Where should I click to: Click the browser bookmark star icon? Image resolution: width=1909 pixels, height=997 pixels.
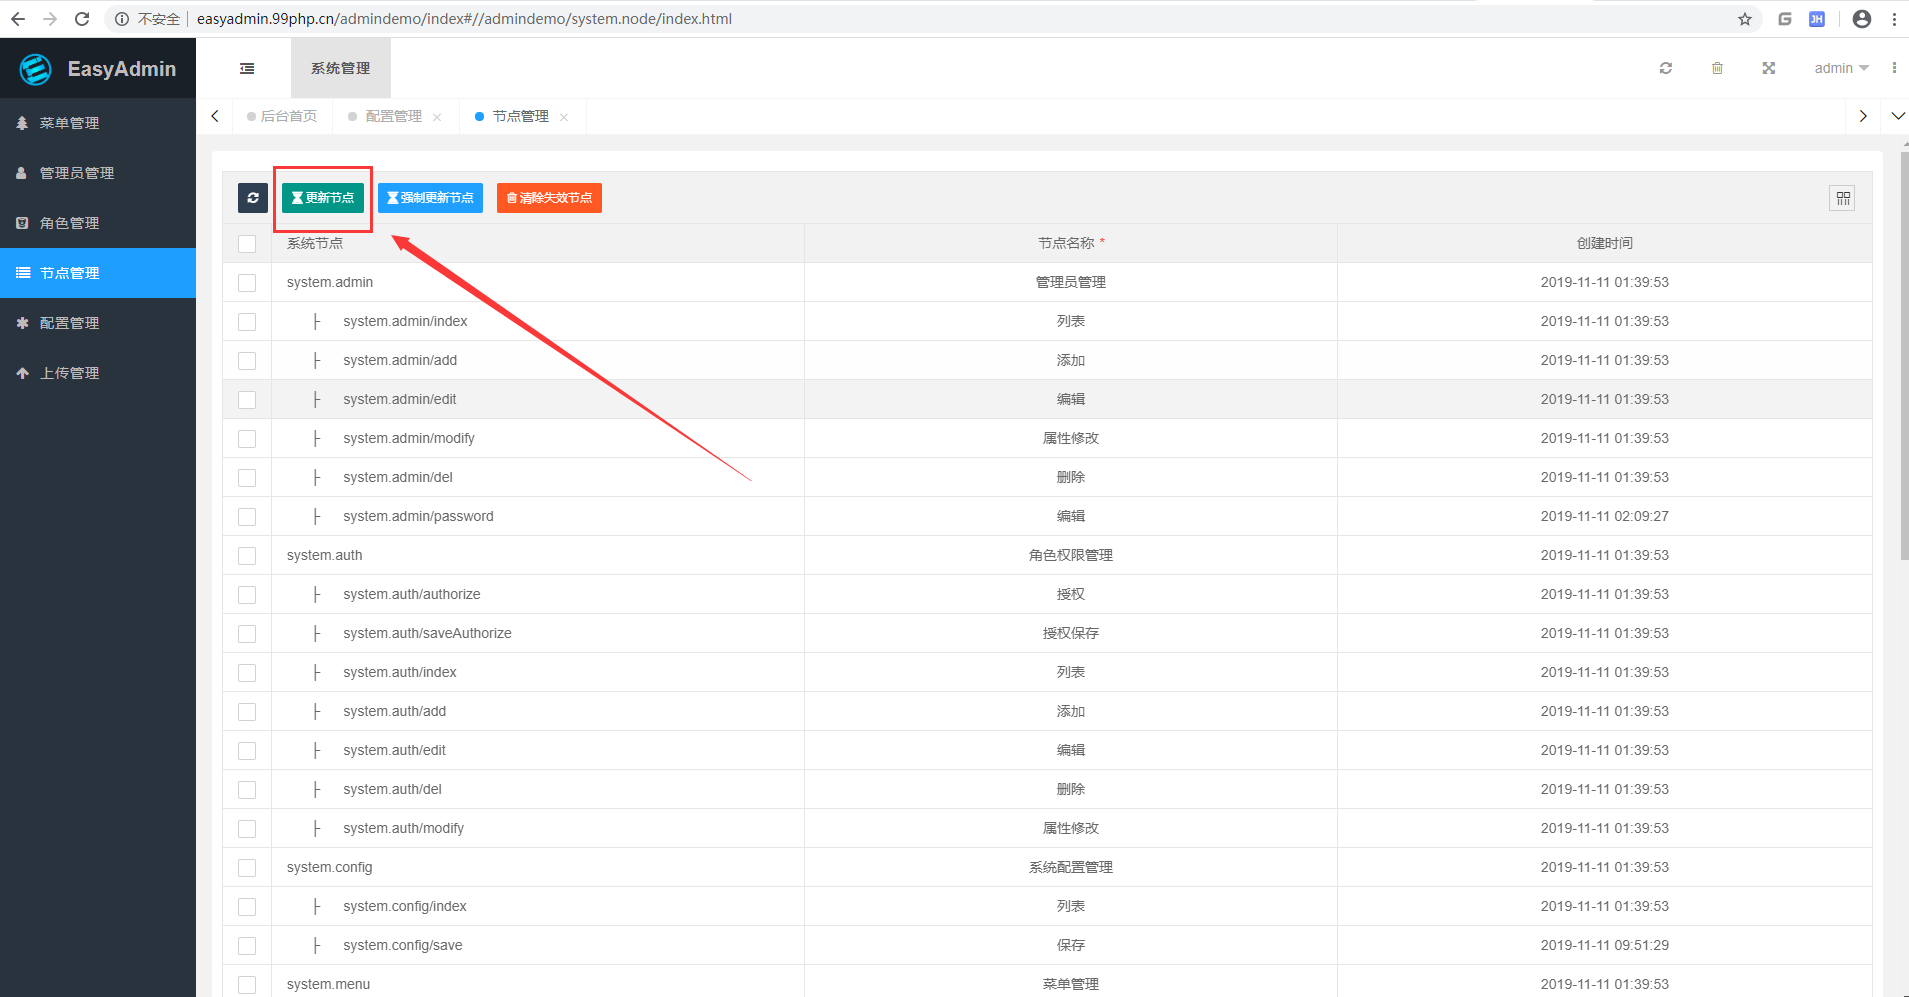(x=1744, y=19)
